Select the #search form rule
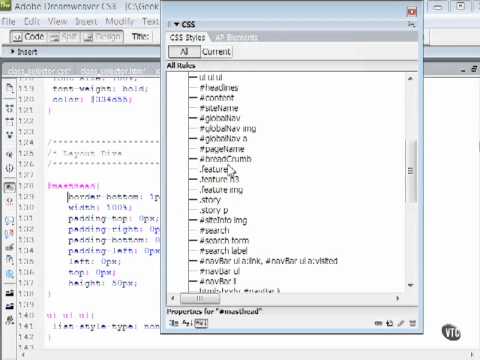The image size is (480, 360). tap(224, 241)
